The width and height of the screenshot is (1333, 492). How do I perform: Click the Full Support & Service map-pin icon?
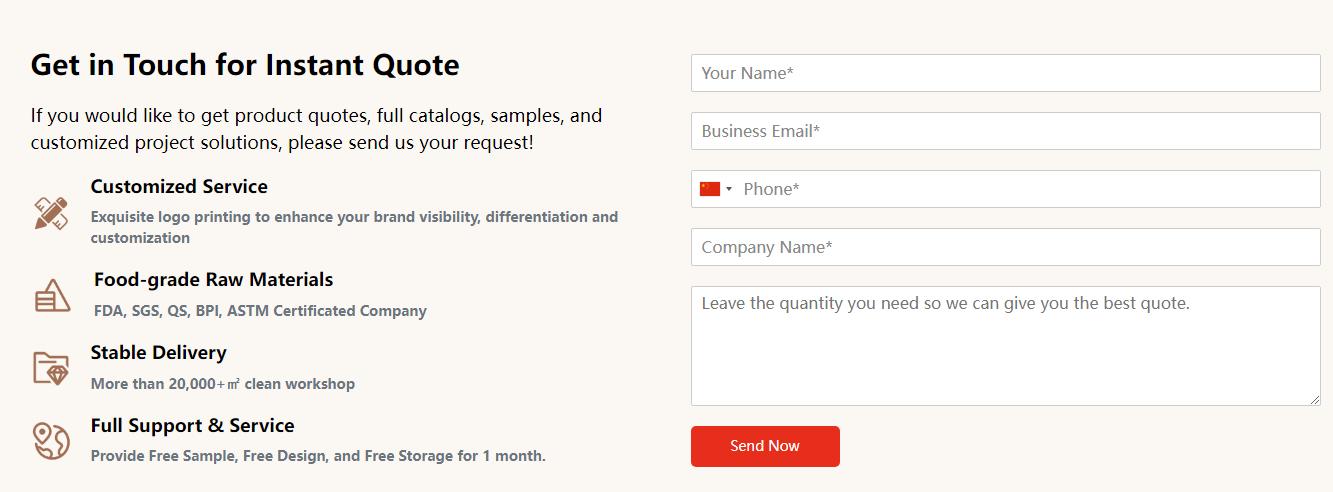51,441
